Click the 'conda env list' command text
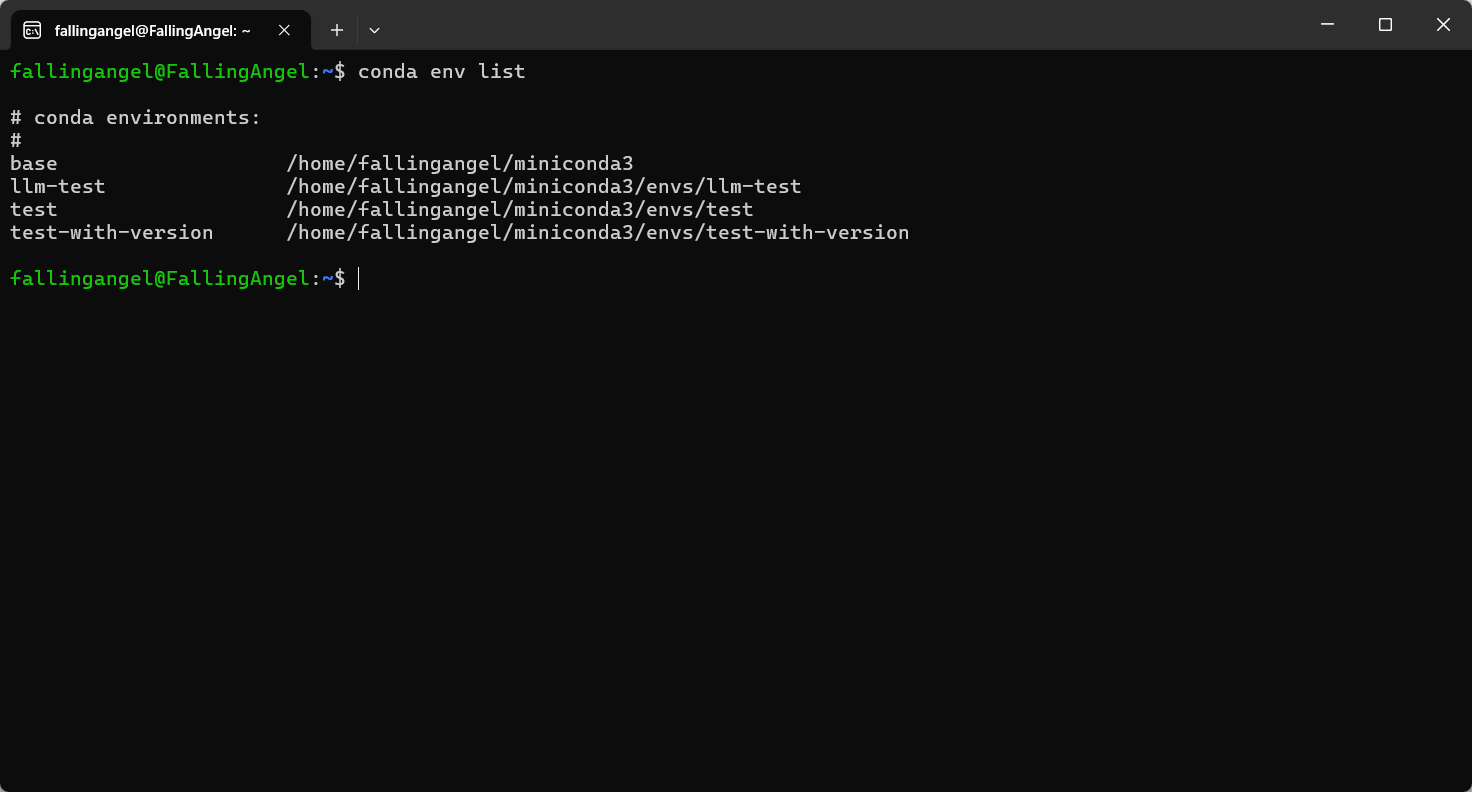The image size is (1472, 792). tap(441, 72)
